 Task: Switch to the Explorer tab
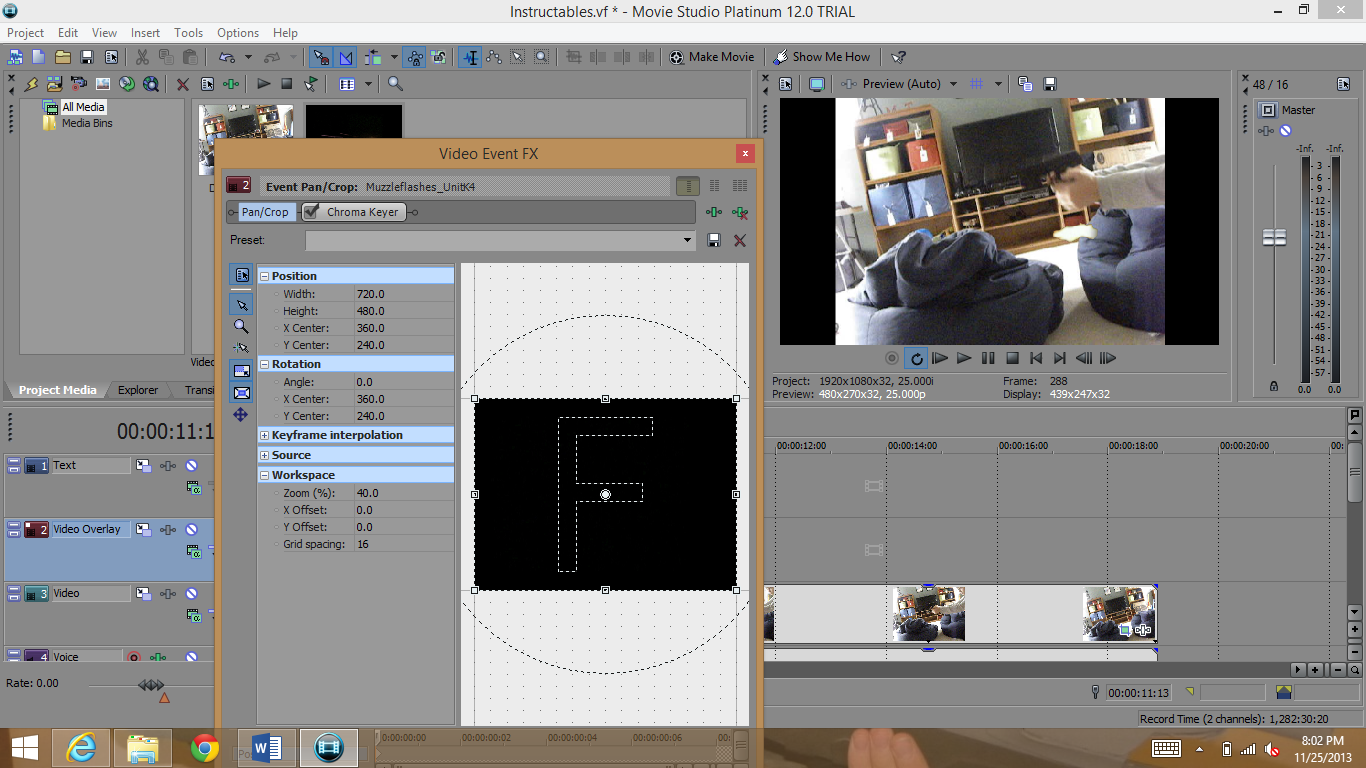(x=137, y=390)
